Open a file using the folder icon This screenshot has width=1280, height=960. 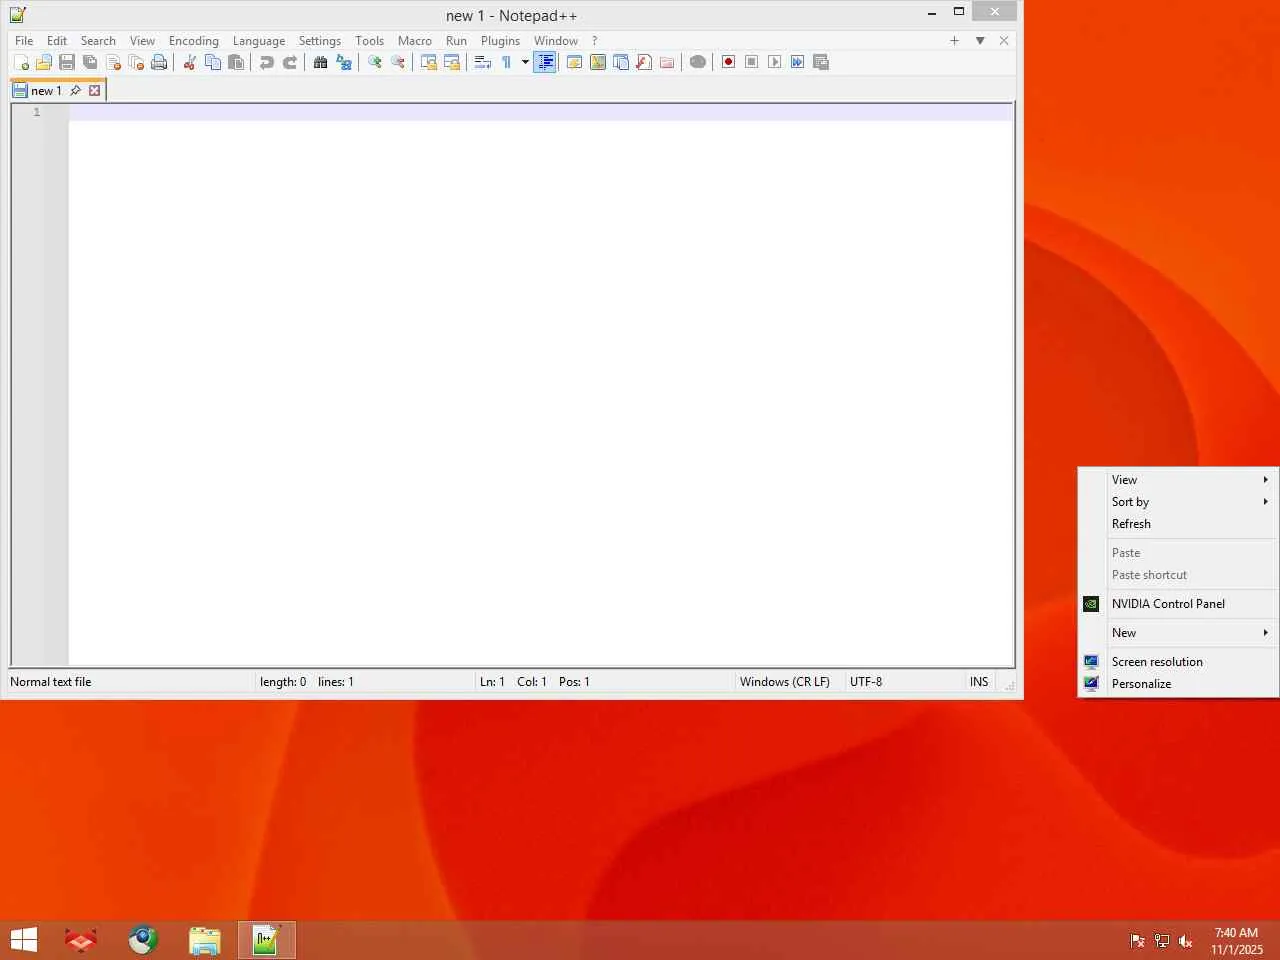44,62
